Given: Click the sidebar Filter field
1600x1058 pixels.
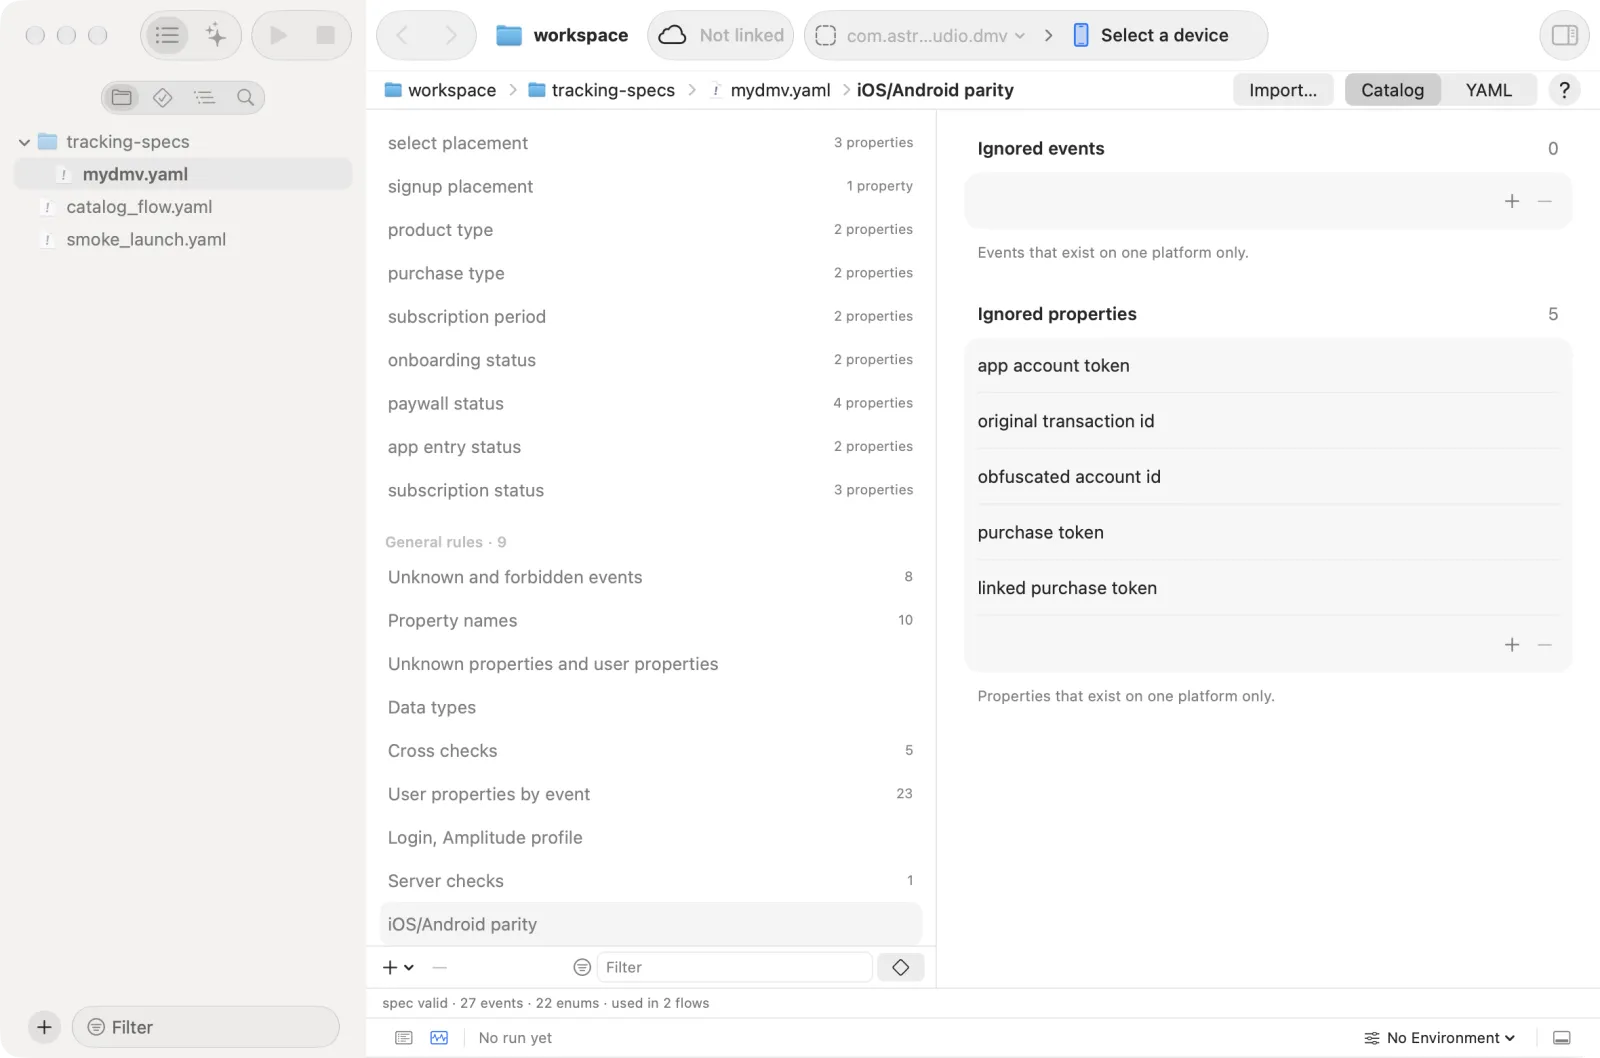Looking at the screenshot, I should pos(206,1027).
